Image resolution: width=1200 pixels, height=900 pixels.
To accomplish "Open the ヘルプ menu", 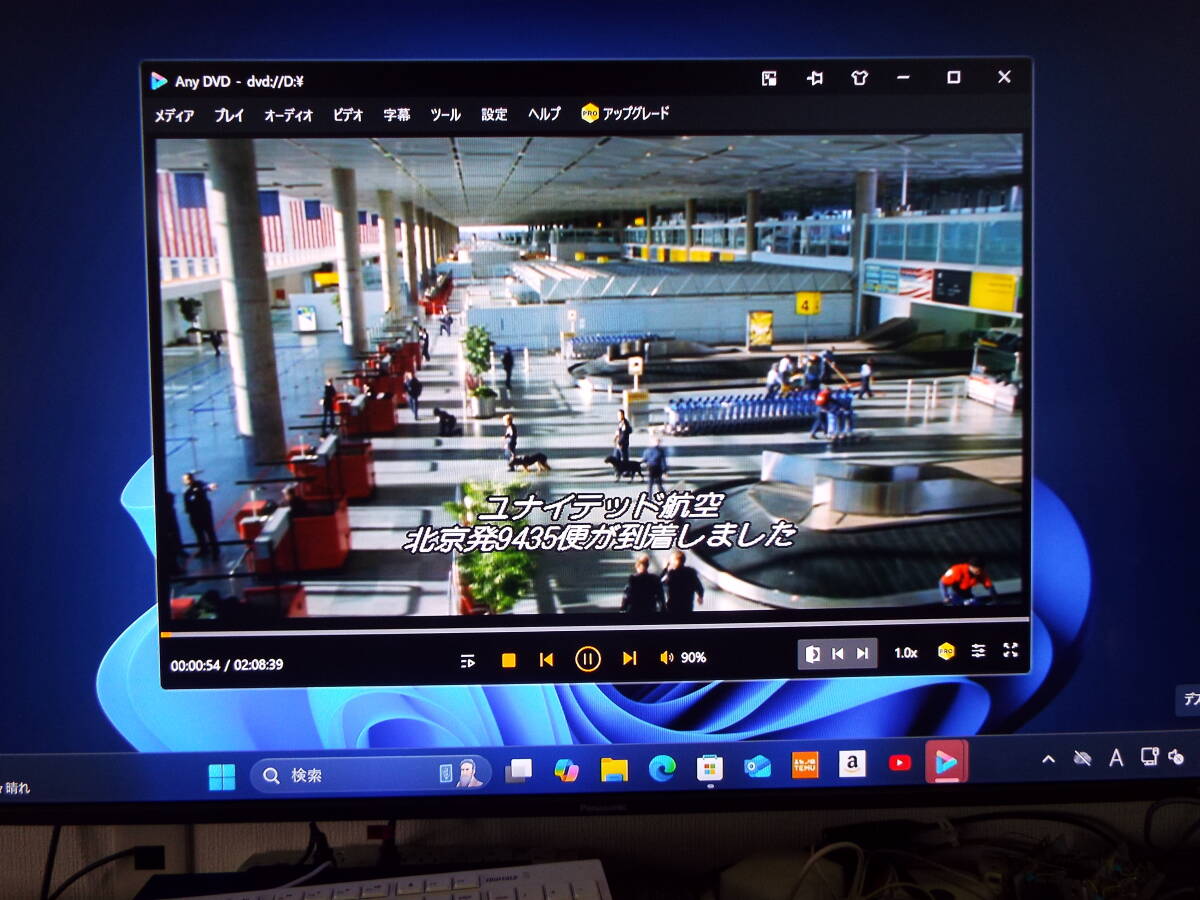I will [544, 114].
